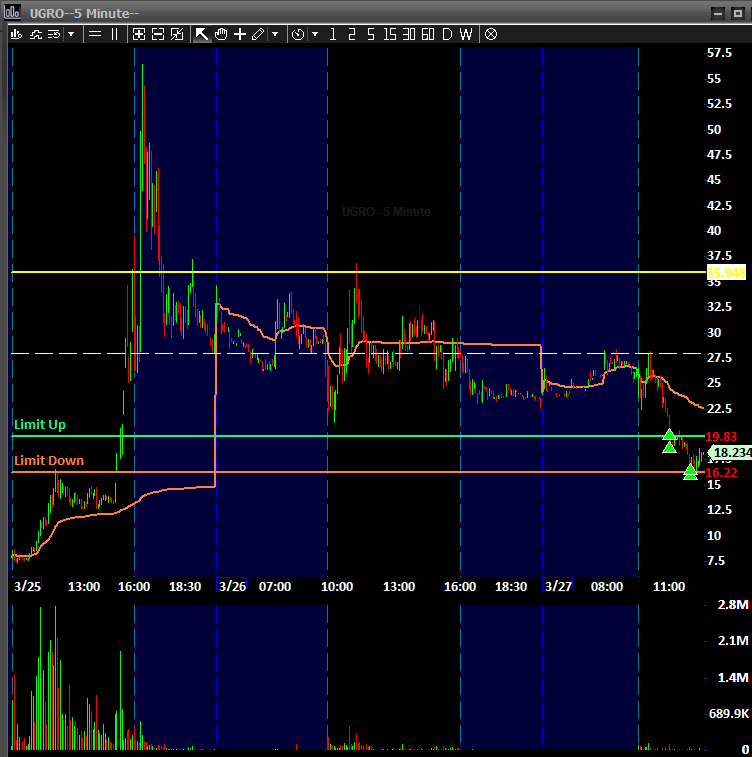Click the 3/25 date label on time axis

(27, 586)
